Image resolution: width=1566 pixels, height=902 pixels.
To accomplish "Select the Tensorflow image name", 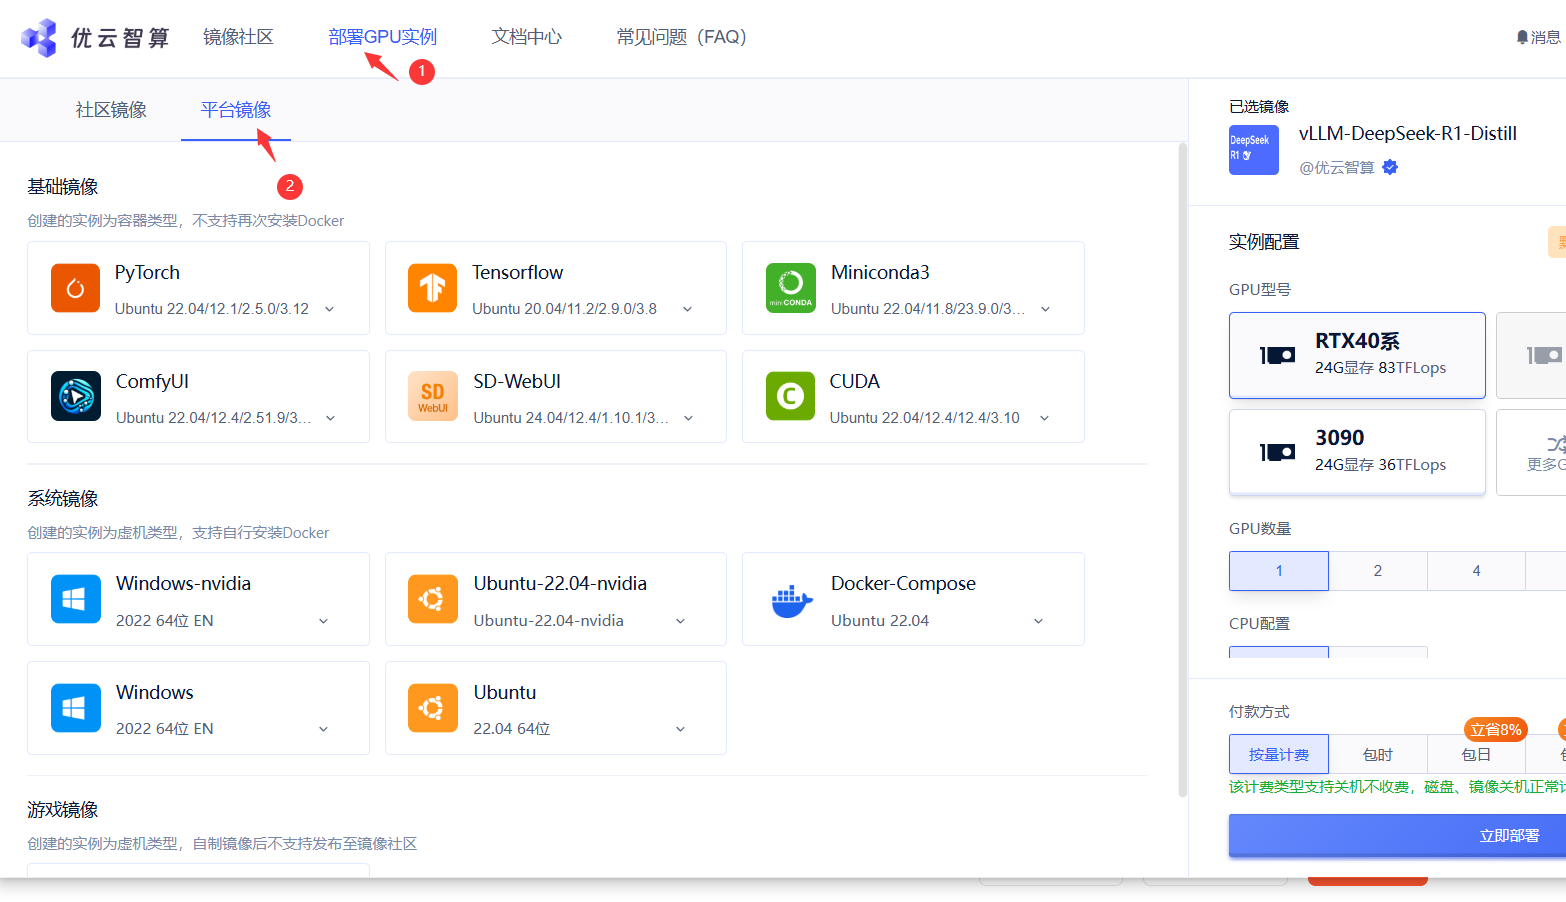I will click(518, 272).
